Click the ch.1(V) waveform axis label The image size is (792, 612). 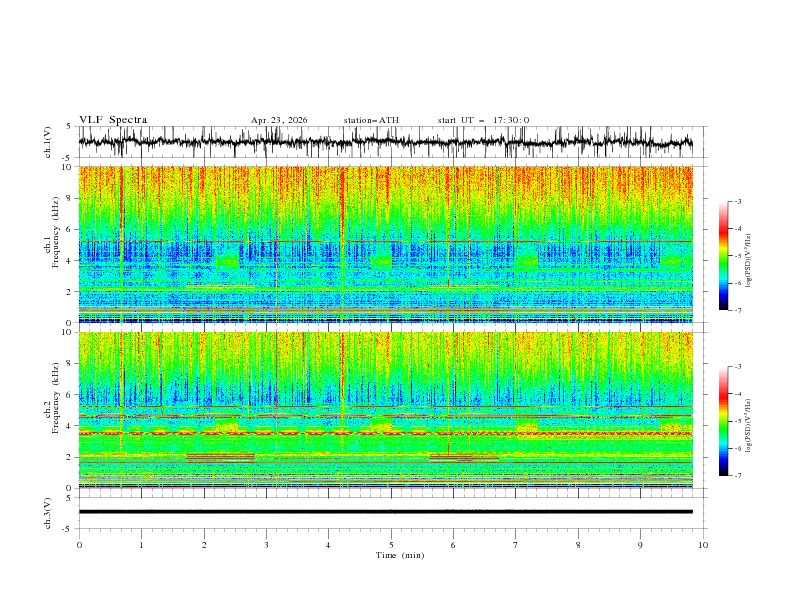[x=48, y=142]
